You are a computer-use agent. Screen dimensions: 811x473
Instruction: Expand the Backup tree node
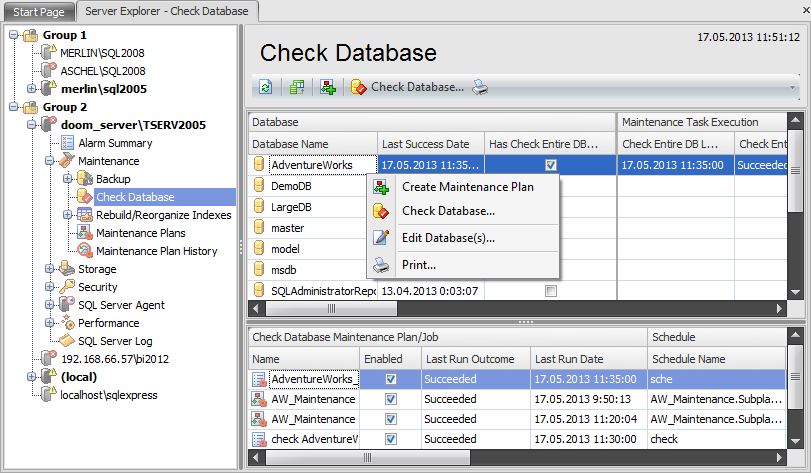67,179
